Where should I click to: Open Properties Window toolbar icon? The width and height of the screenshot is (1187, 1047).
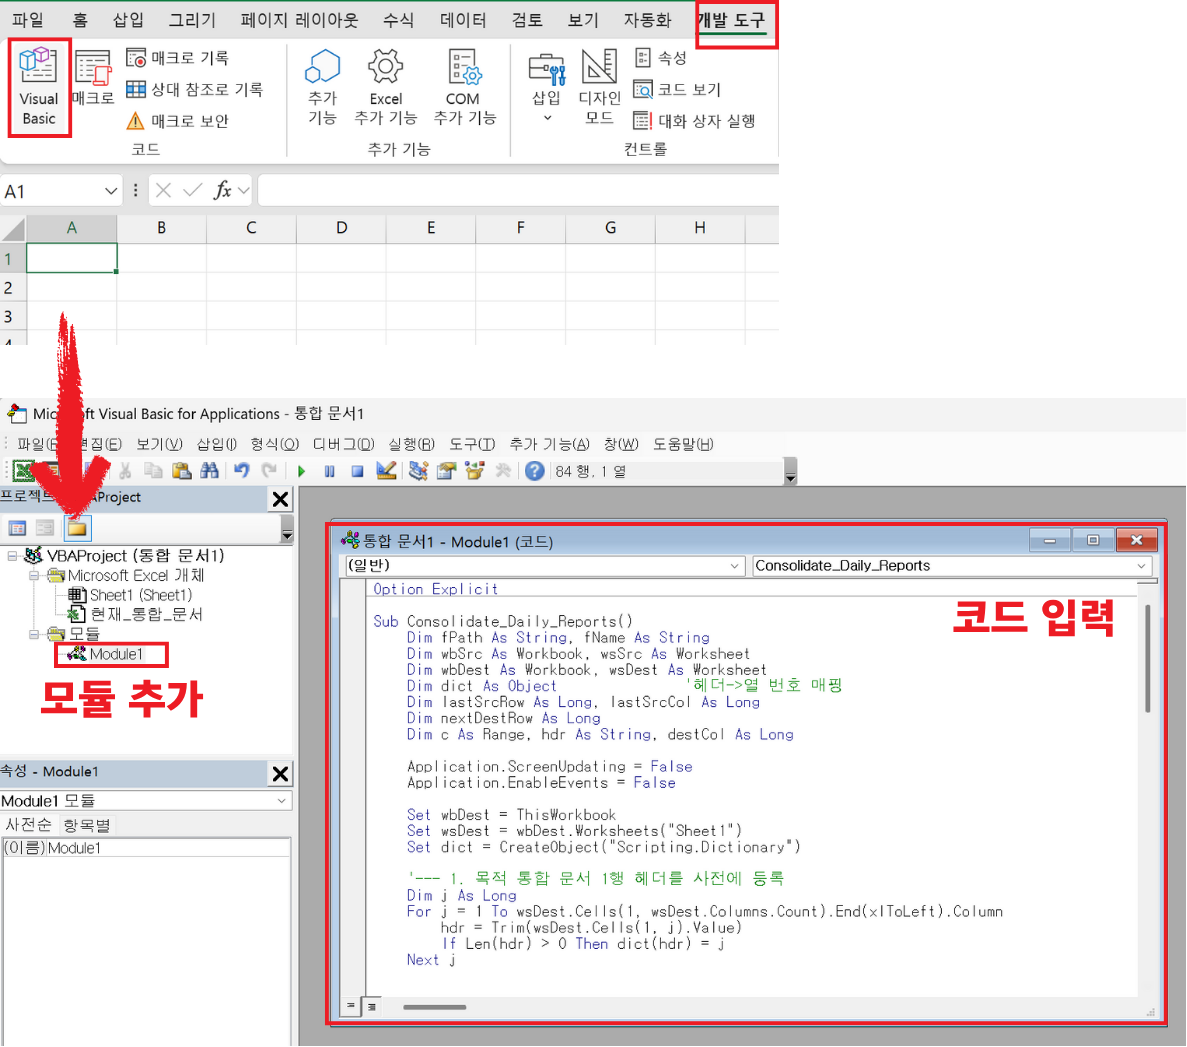tap(447, 472)
